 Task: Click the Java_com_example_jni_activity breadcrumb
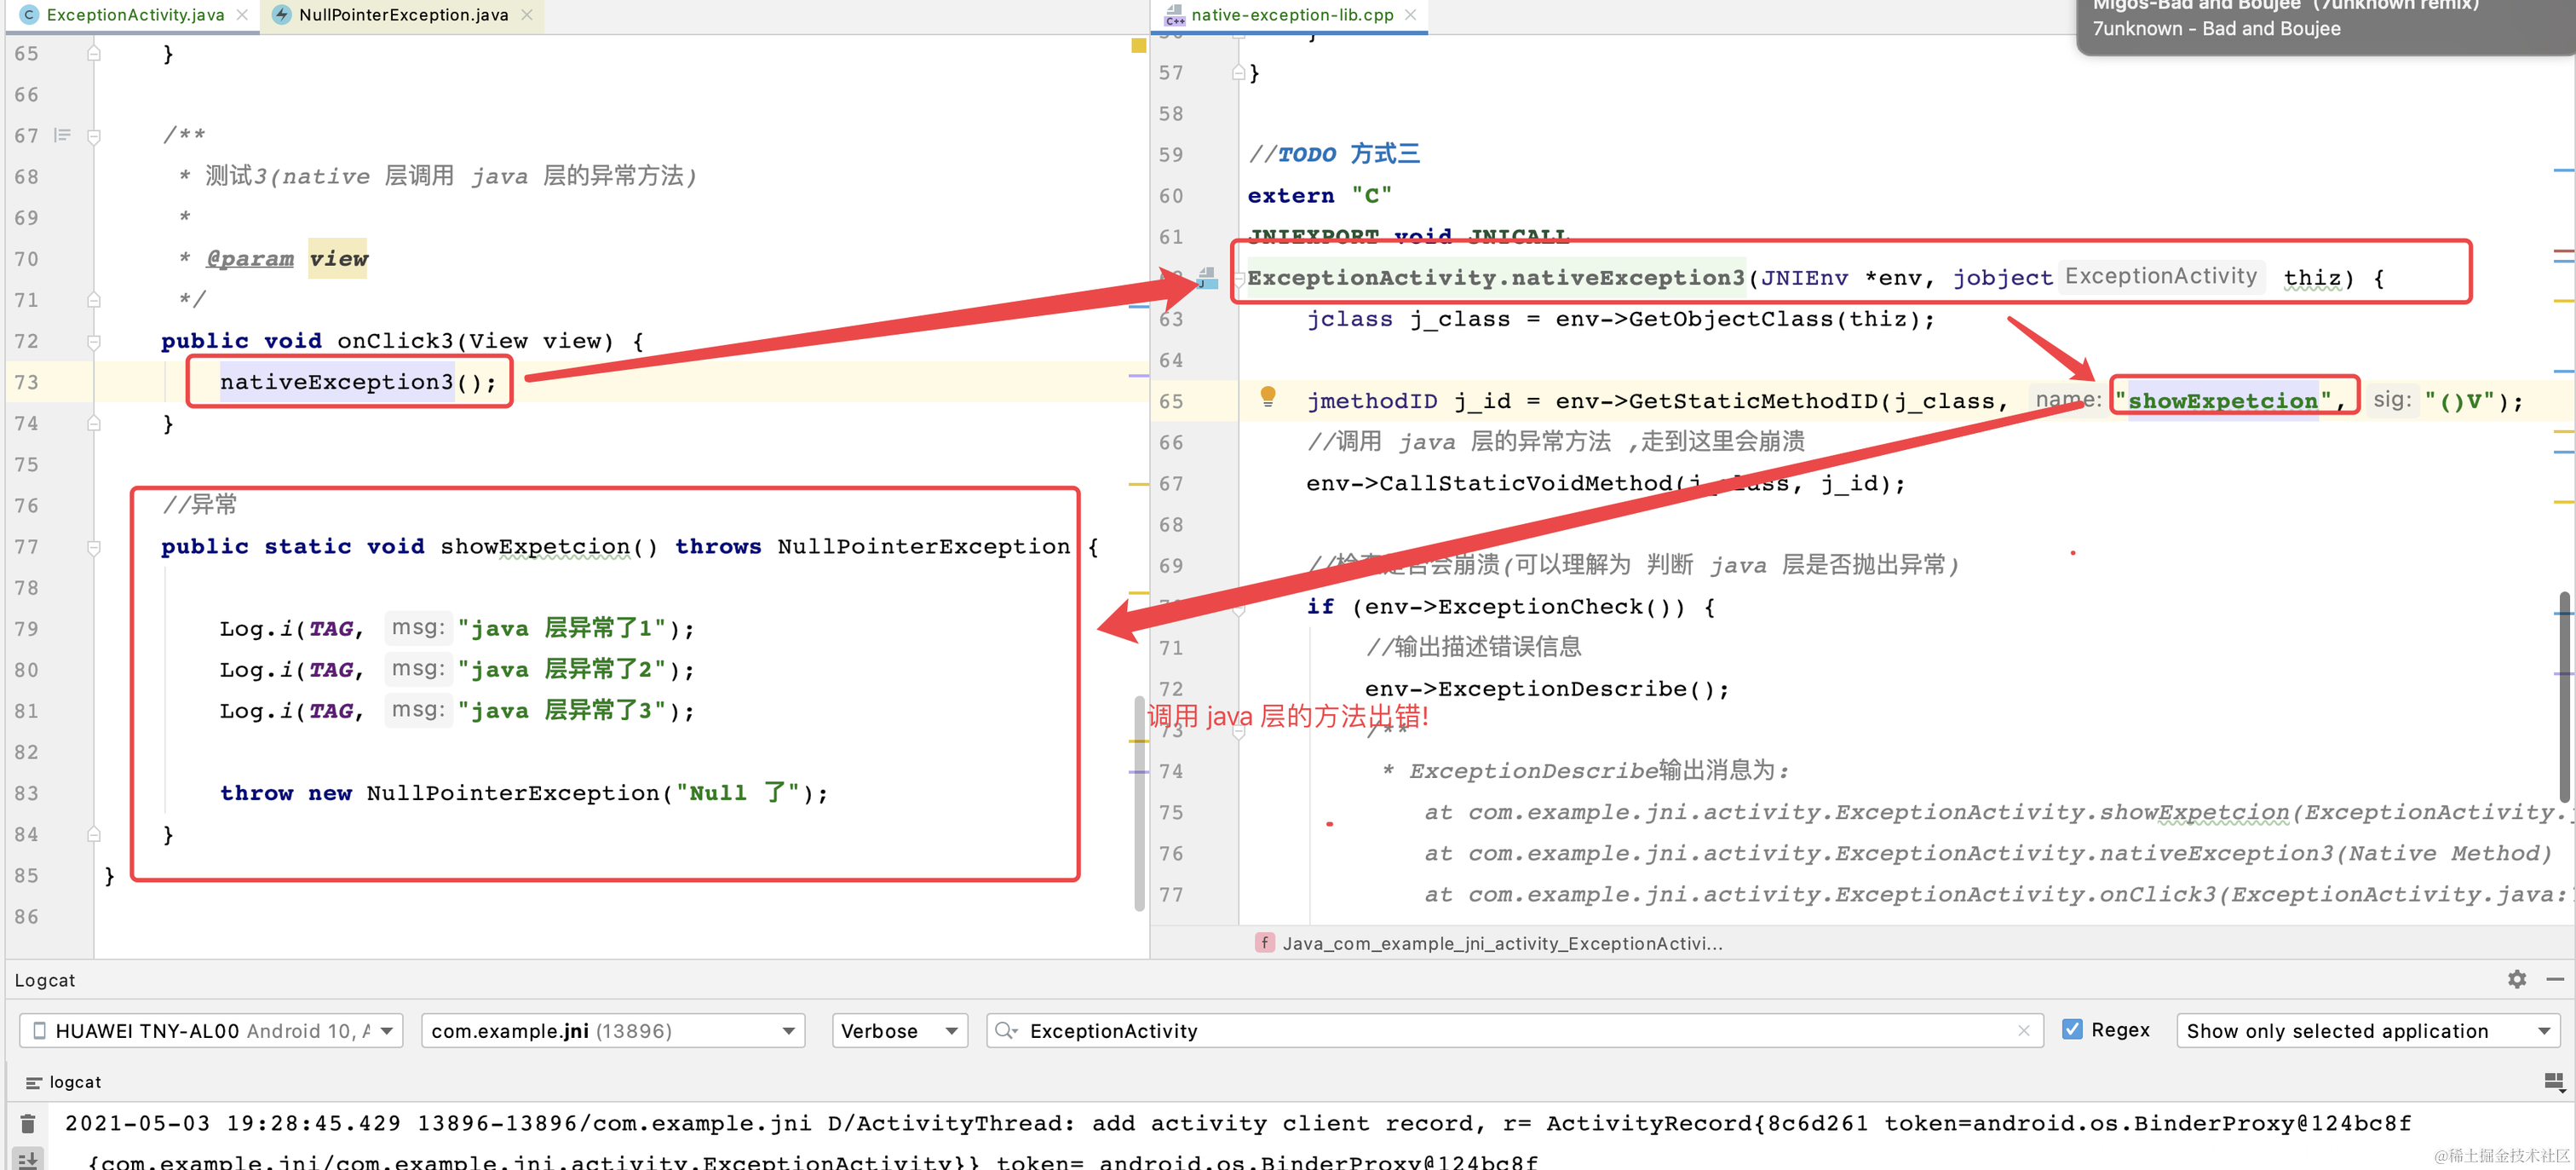[x=1500, y=944]
